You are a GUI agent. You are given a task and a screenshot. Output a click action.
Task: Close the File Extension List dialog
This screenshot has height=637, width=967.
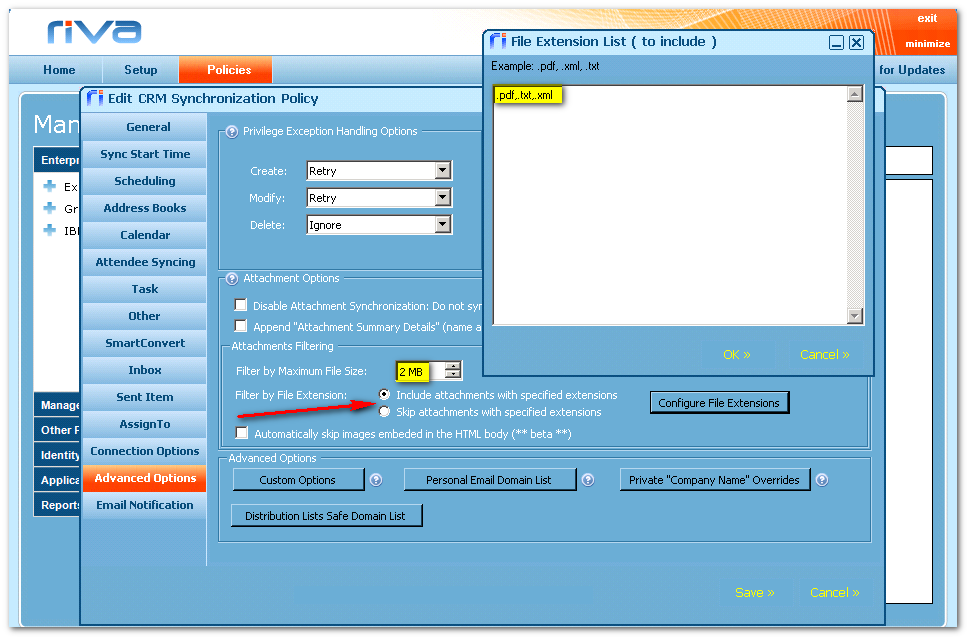857,42
